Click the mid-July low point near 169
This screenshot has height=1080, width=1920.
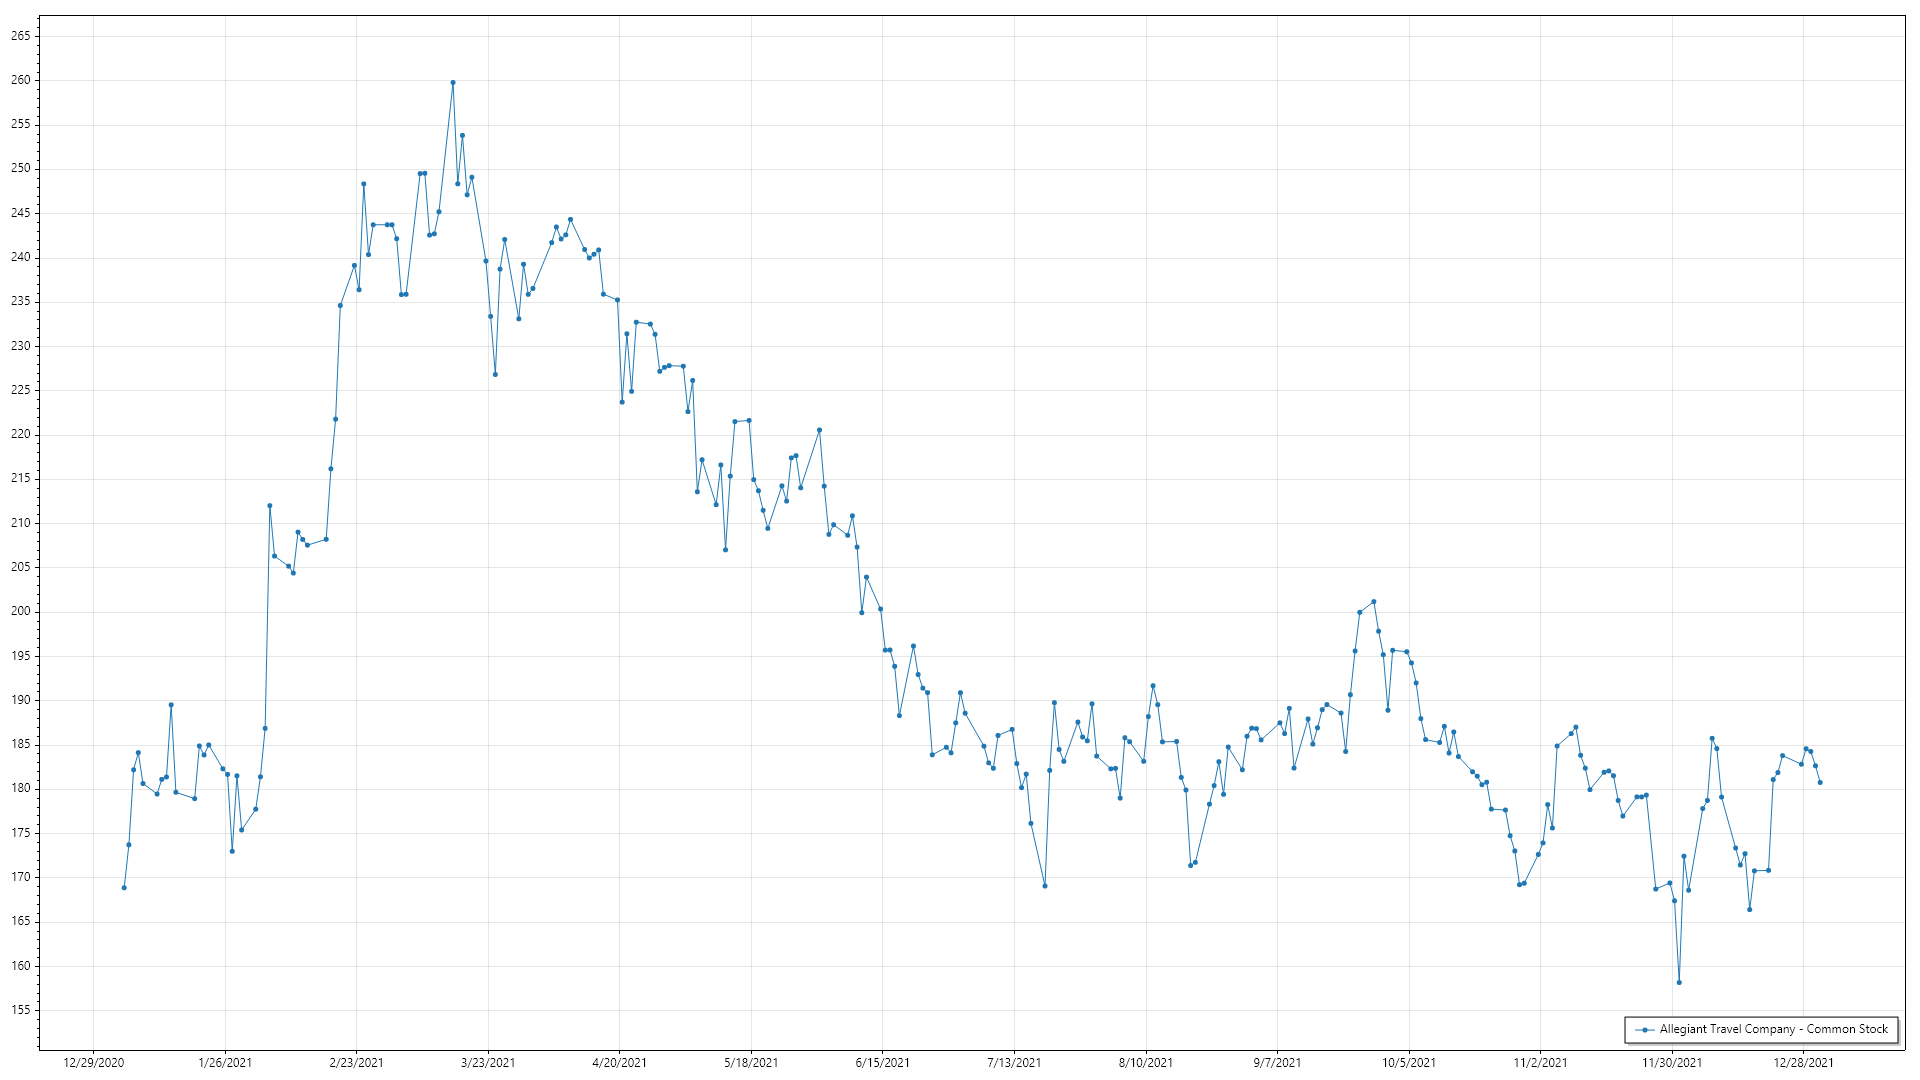pyautogui.click(x=1045, y=886)
